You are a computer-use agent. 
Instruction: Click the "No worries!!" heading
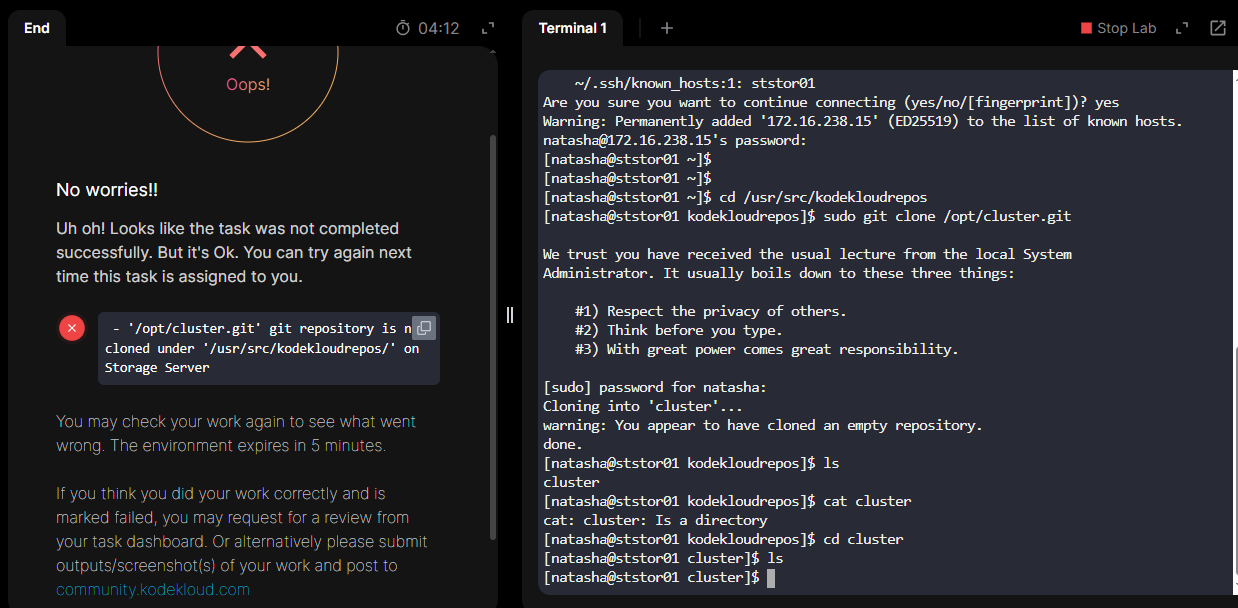107,190
